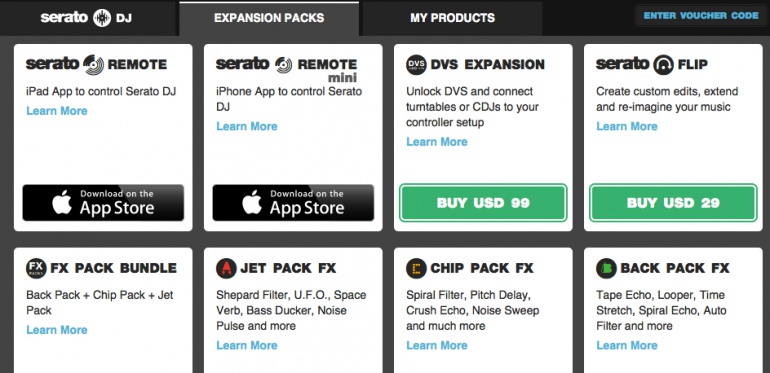Click the Serato DJ logo icon

click(x=102, y=18)
